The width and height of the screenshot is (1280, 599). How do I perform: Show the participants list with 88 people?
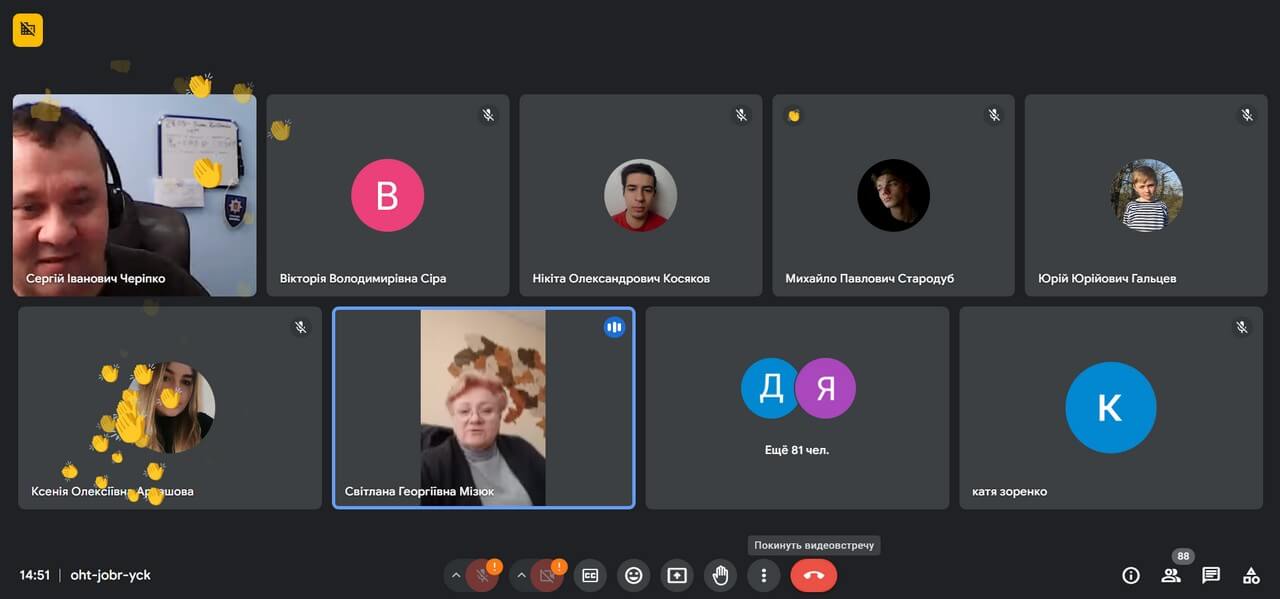pos(1171,575)
